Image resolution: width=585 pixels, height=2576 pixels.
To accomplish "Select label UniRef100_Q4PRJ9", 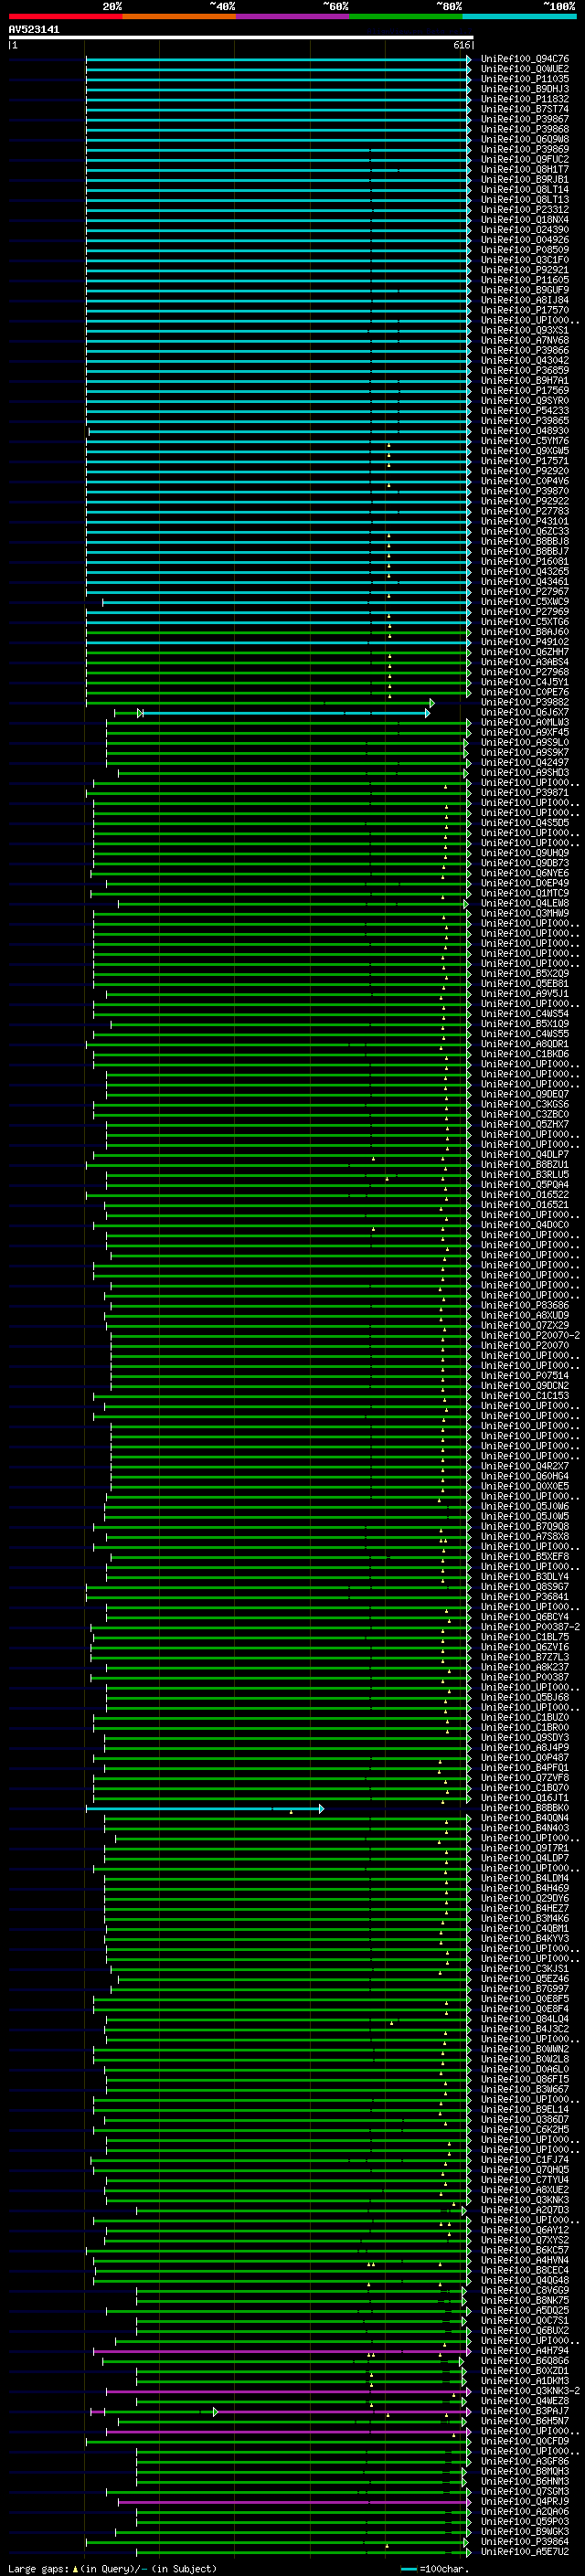I will [525, 2502].
